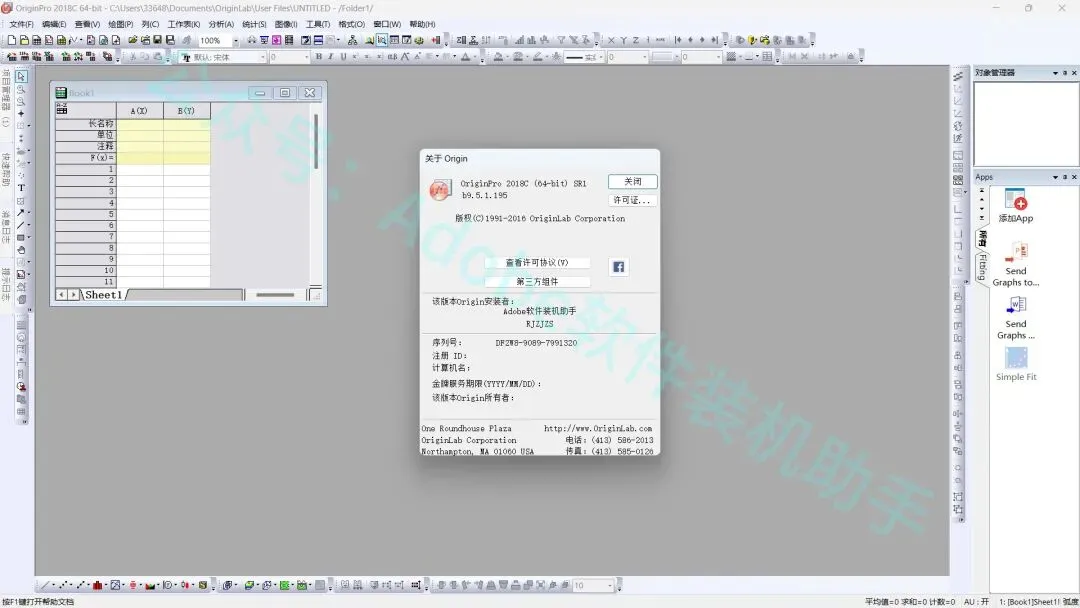
Task: Click the Save project disk icon
Action: pos(157,41)
